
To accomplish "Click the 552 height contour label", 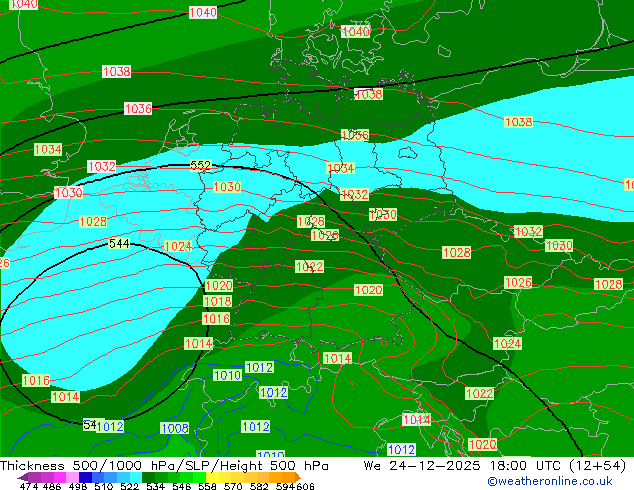I will click(201, 165).
